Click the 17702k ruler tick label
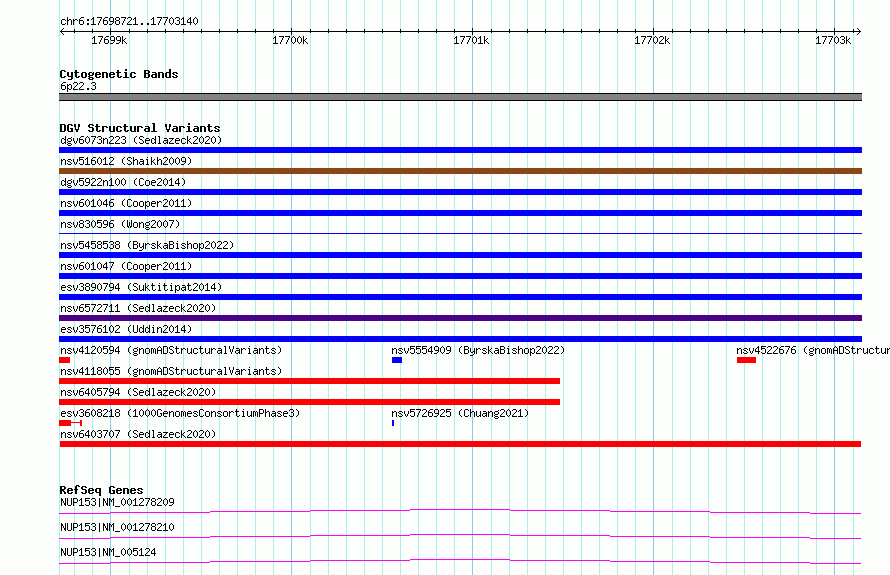Screen dimensions: 890x575 (x=652, y=40)
